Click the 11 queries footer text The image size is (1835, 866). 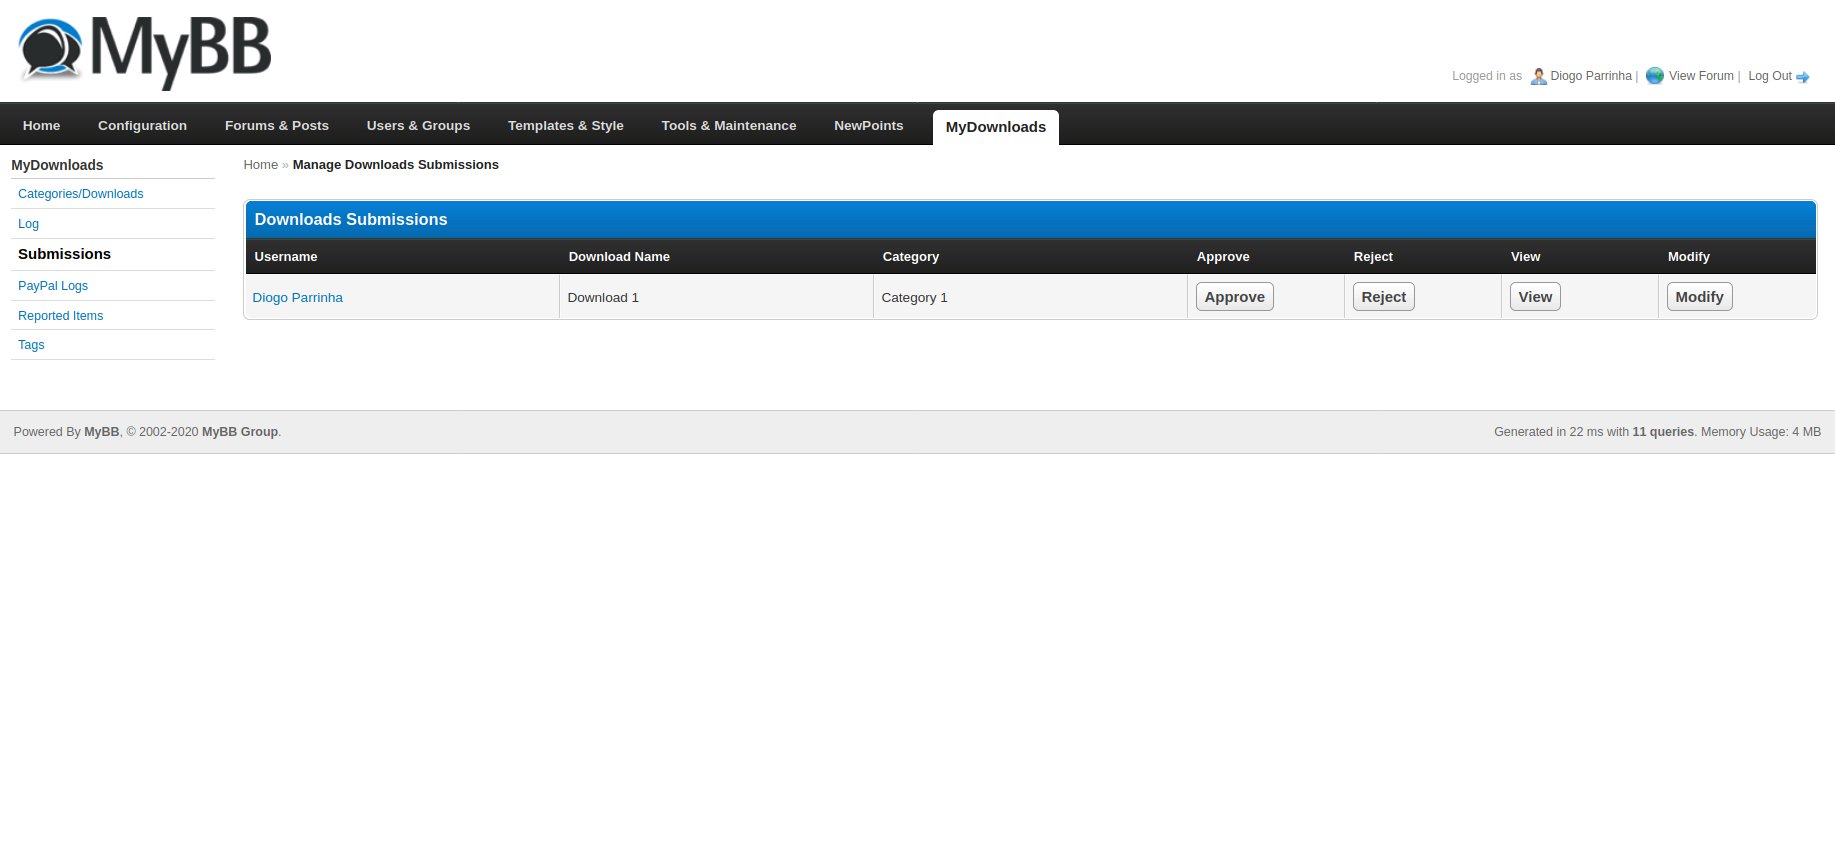tap(1663, 432)
